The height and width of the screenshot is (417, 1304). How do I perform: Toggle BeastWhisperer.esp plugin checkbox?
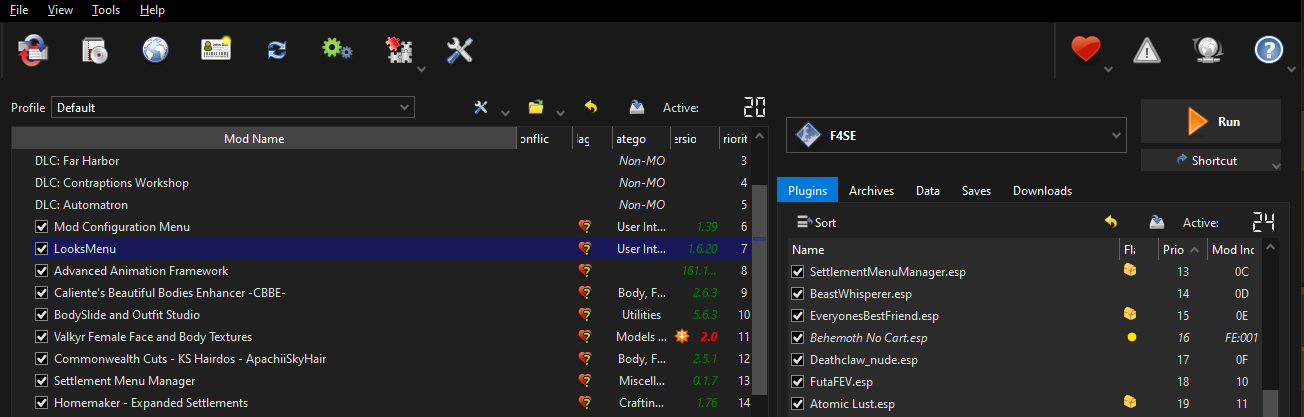pyautogui.click(x=798, y=294)
